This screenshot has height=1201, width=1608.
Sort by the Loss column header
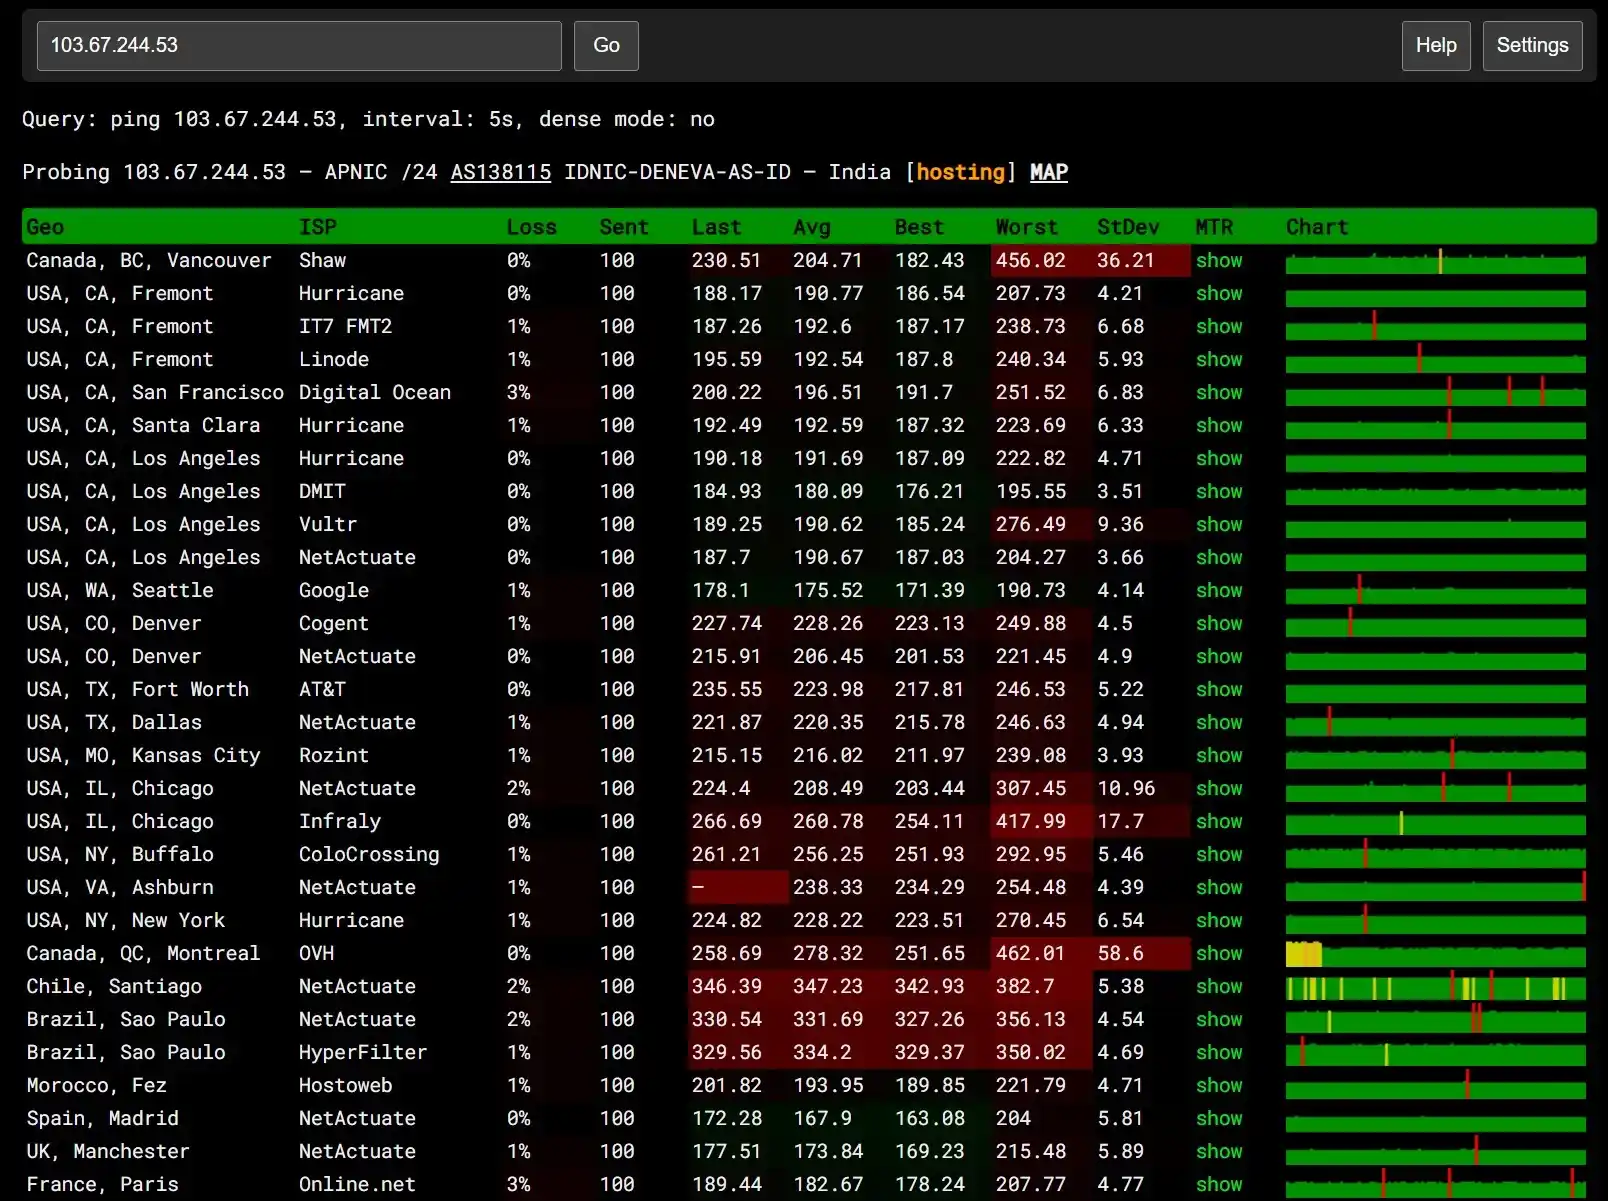pyautogui.click(x=531, y=227)
